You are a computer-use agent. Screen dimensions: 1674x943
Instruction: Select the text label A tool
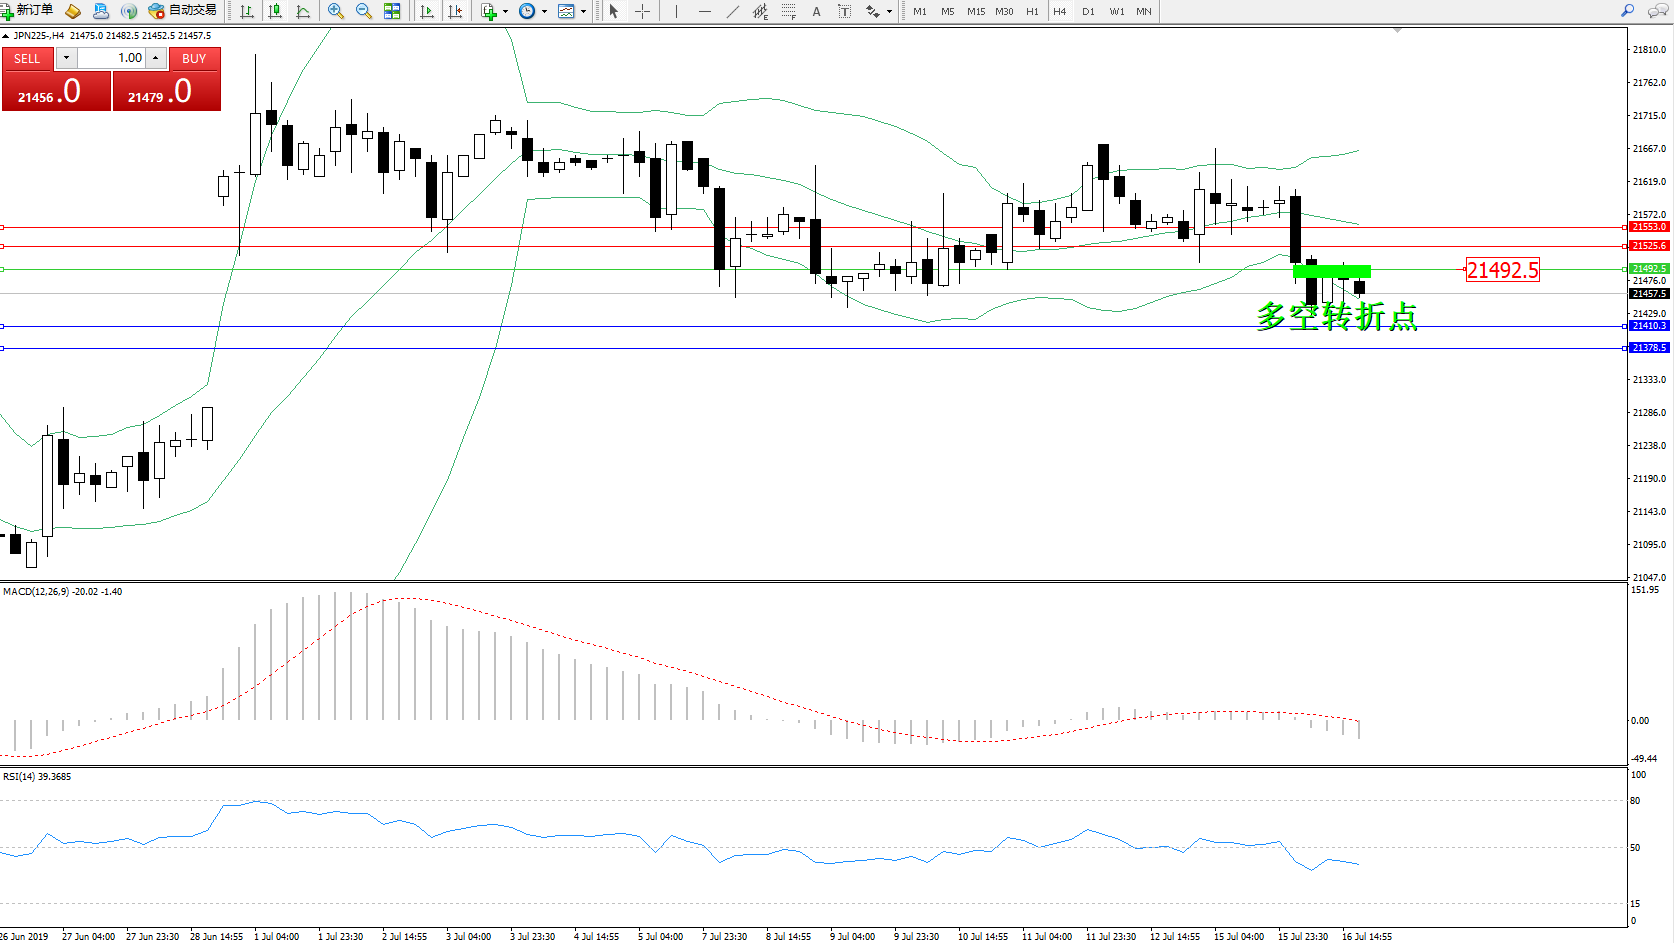coord(816,11)
